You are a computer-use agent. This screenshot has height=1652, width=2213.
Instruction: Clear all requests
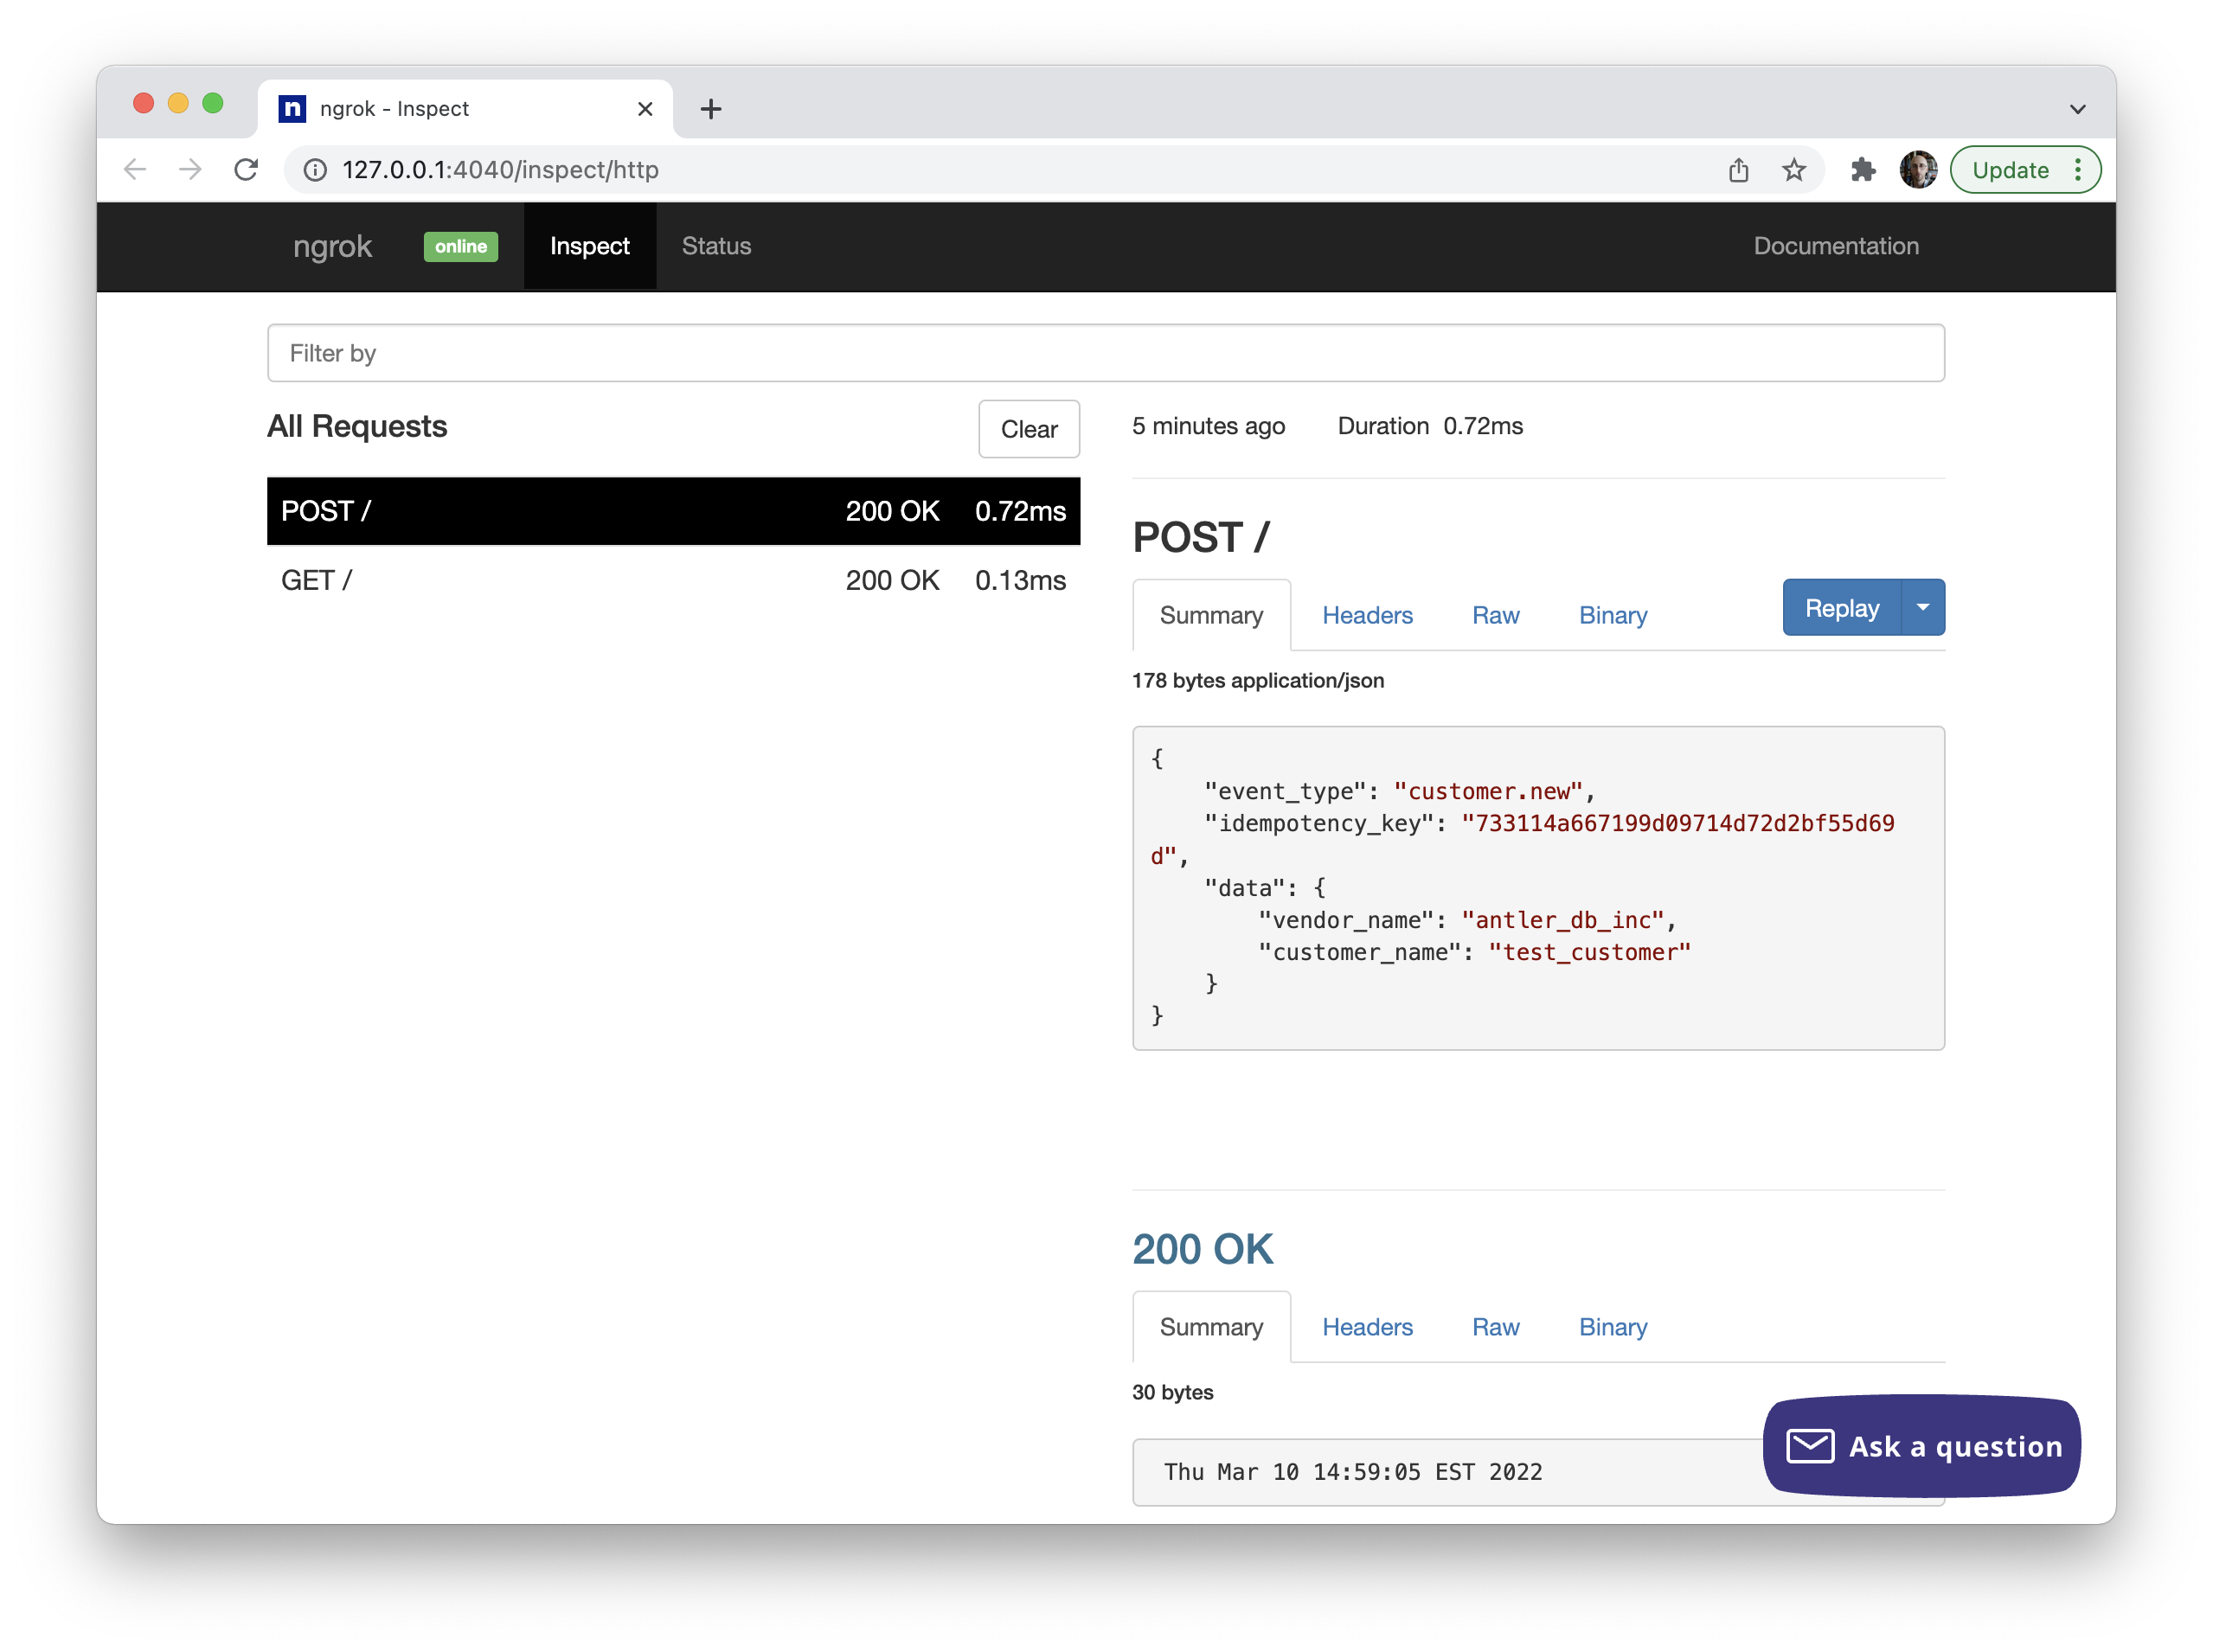1028,429
